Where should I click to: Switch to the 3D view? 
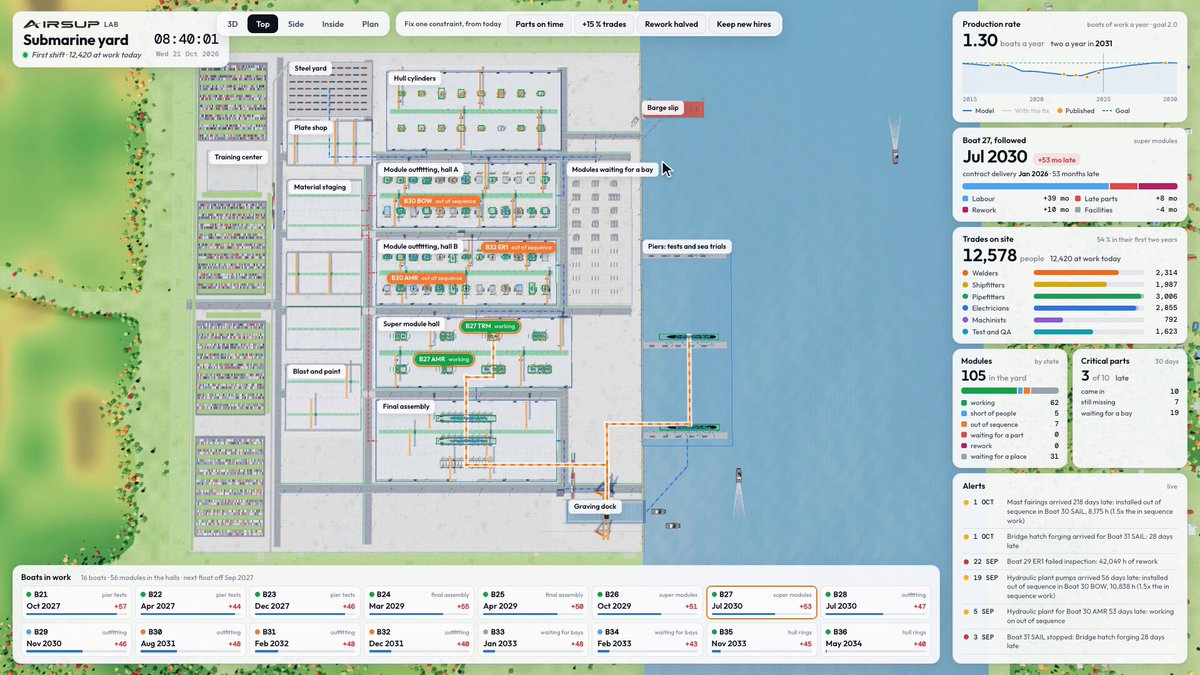232,24
